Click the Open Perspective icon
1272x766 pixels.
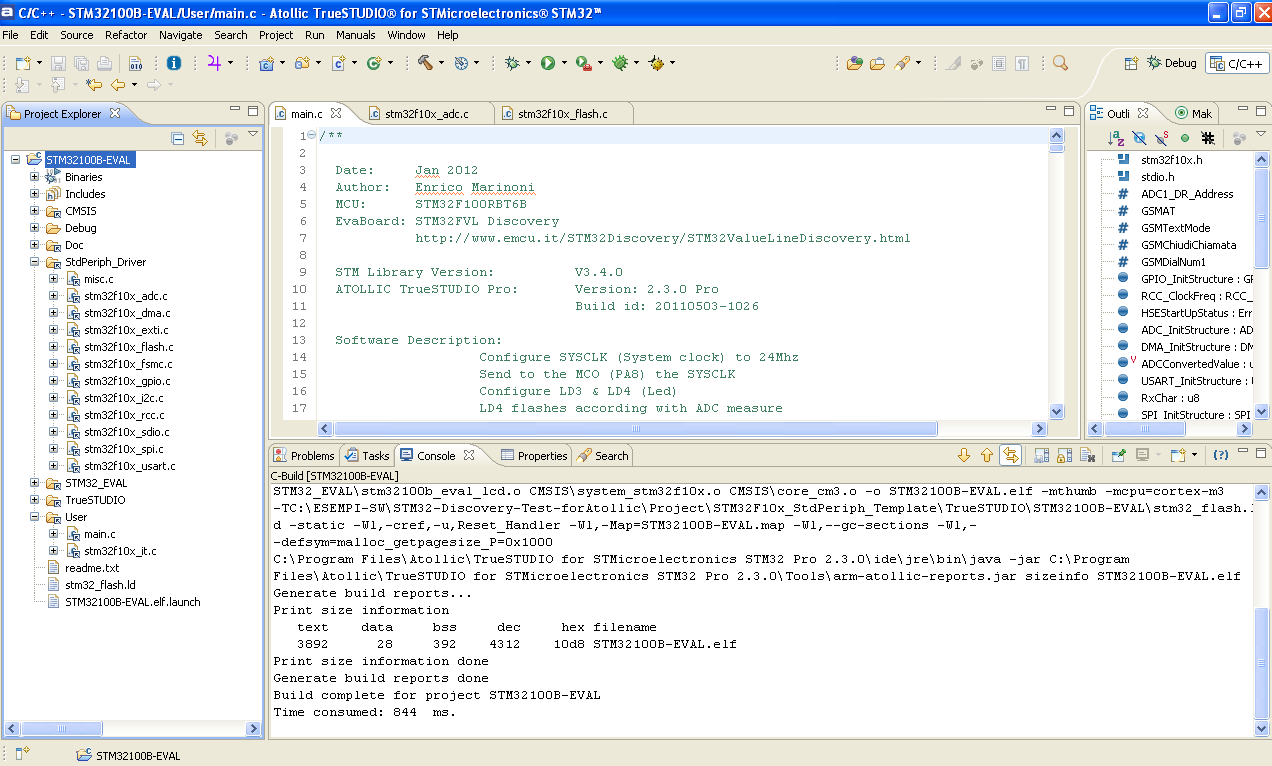coord(1131,62)
